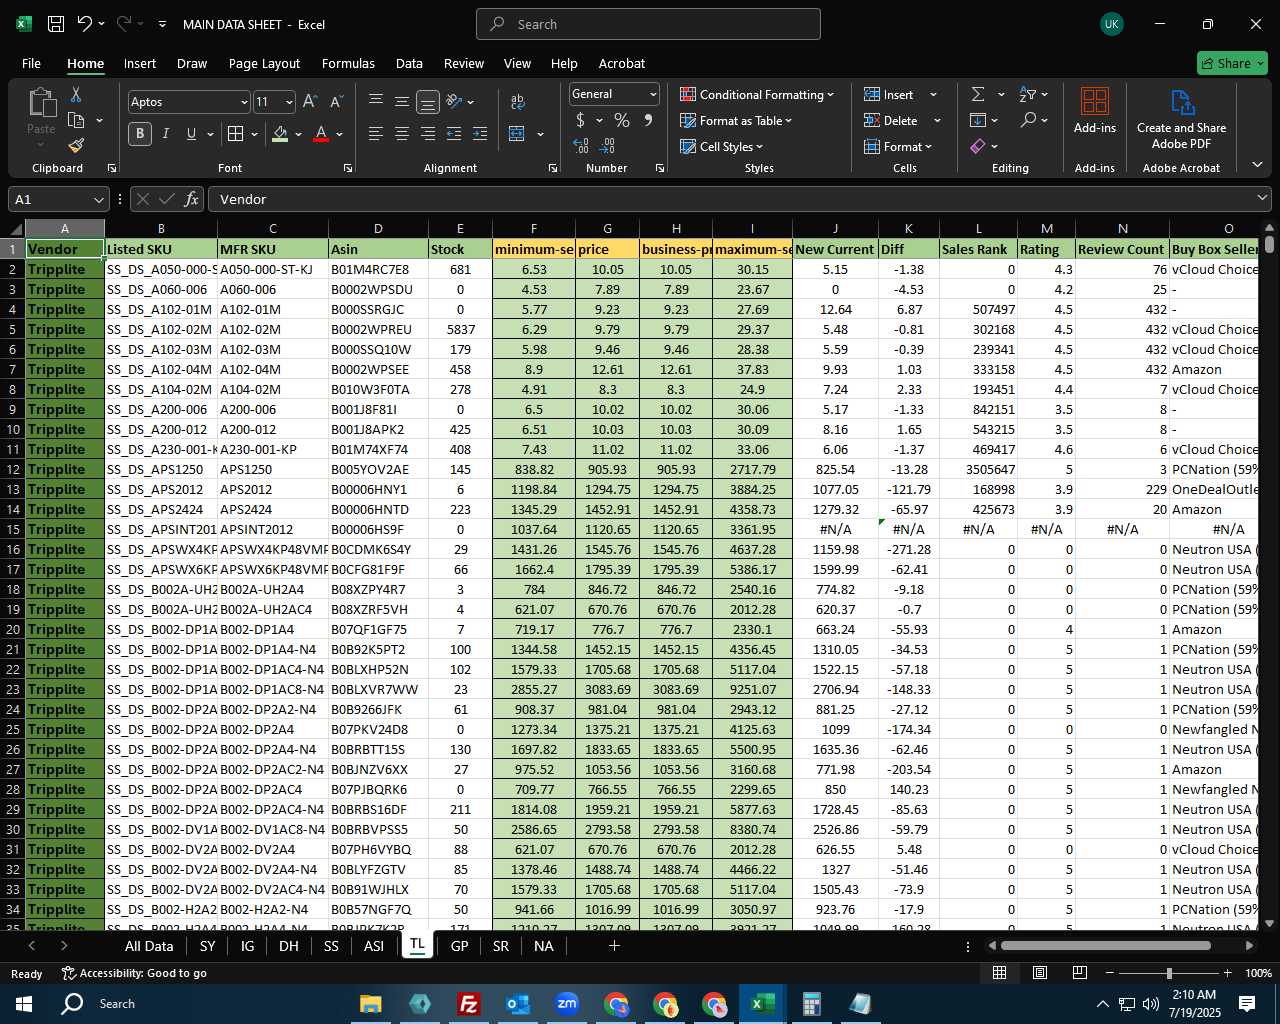This screenshot has height=1024, width=1280.
Task: Apply italic formatting
Action: [x=165, y=134]
